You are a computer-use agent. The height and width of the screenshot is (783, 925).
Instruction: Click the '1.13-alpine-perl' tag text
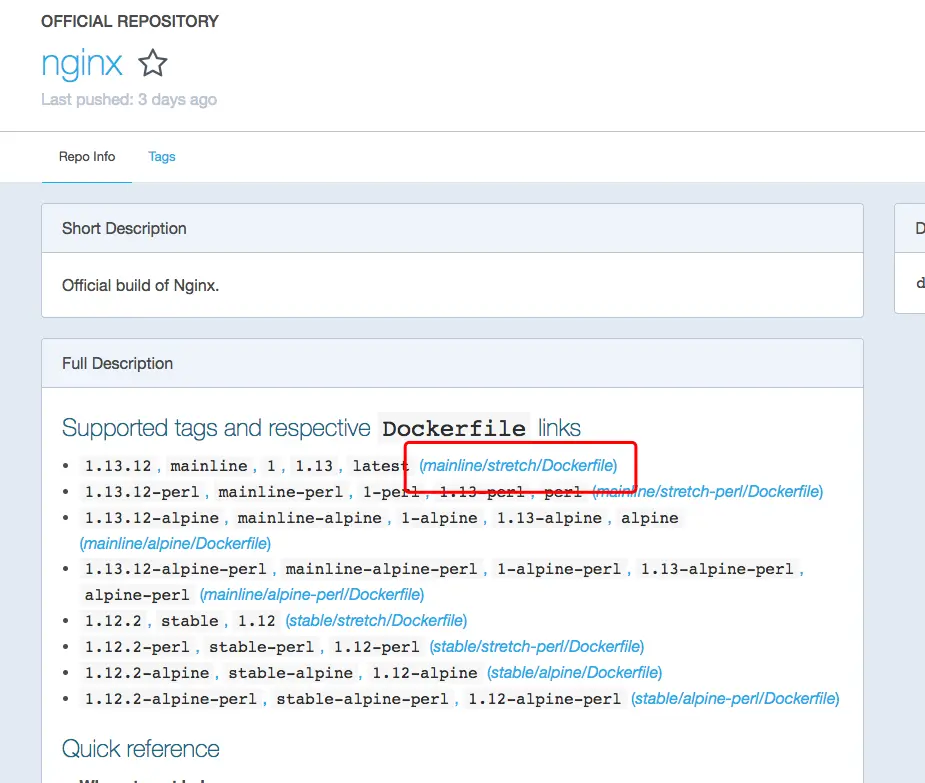(x=717, y=569)
